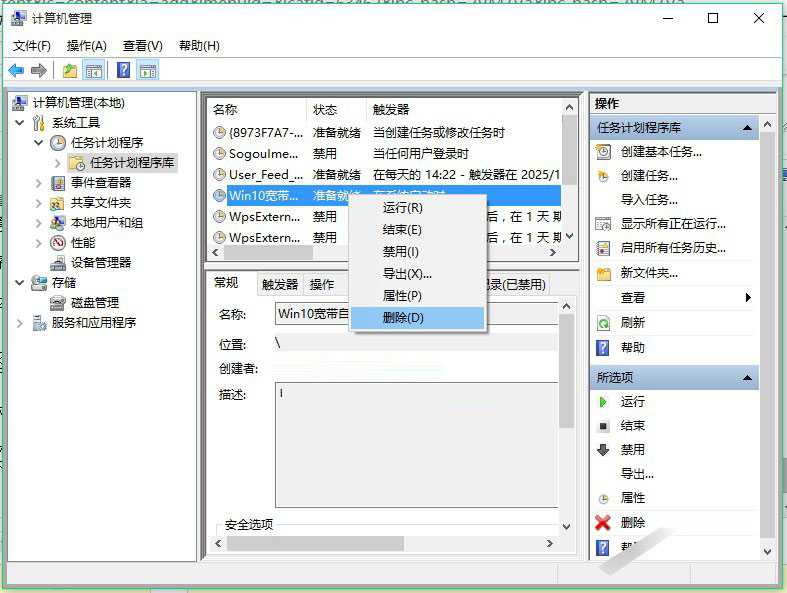Click the Forward arrow toolbar icon
This screenshot has width=787, height=593.
(39, 70)
